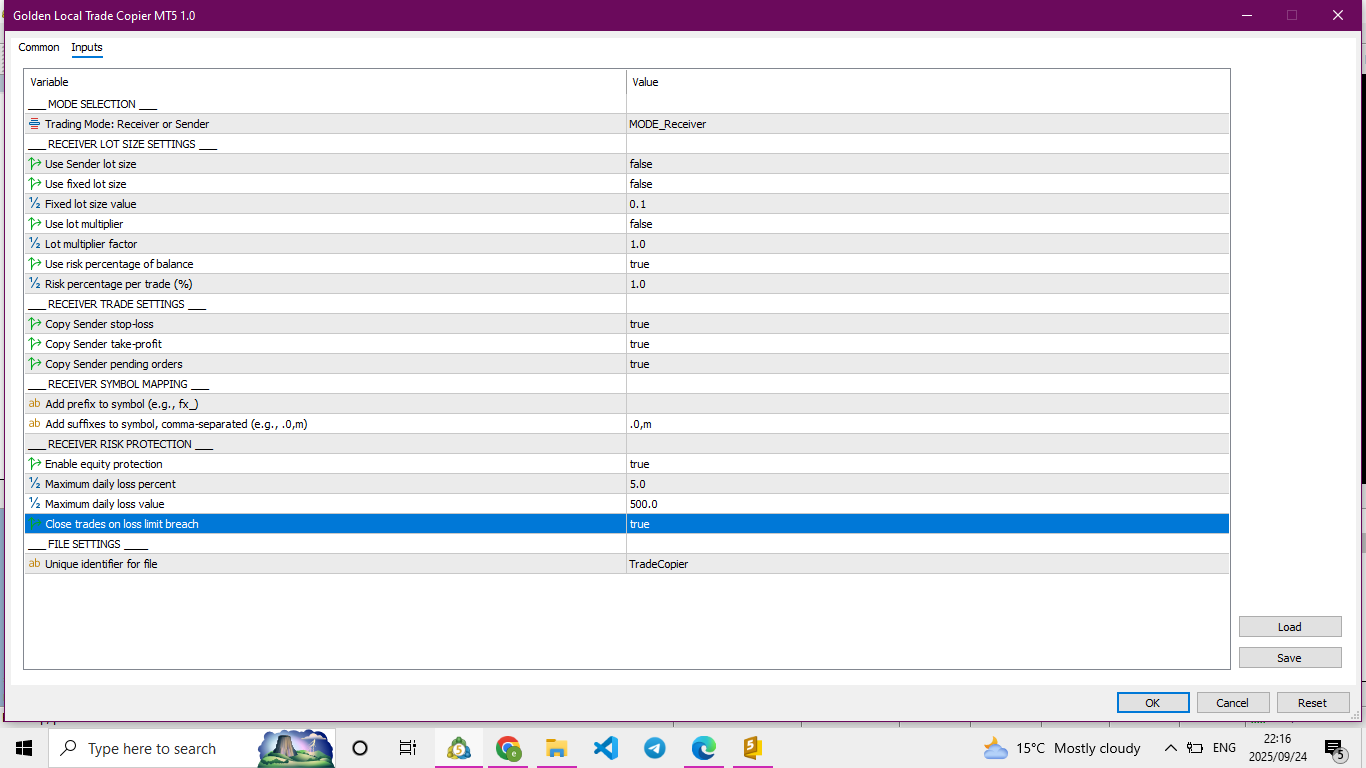
Task: Click the icon beside Use lot multiplier
Action: [35, 224]
